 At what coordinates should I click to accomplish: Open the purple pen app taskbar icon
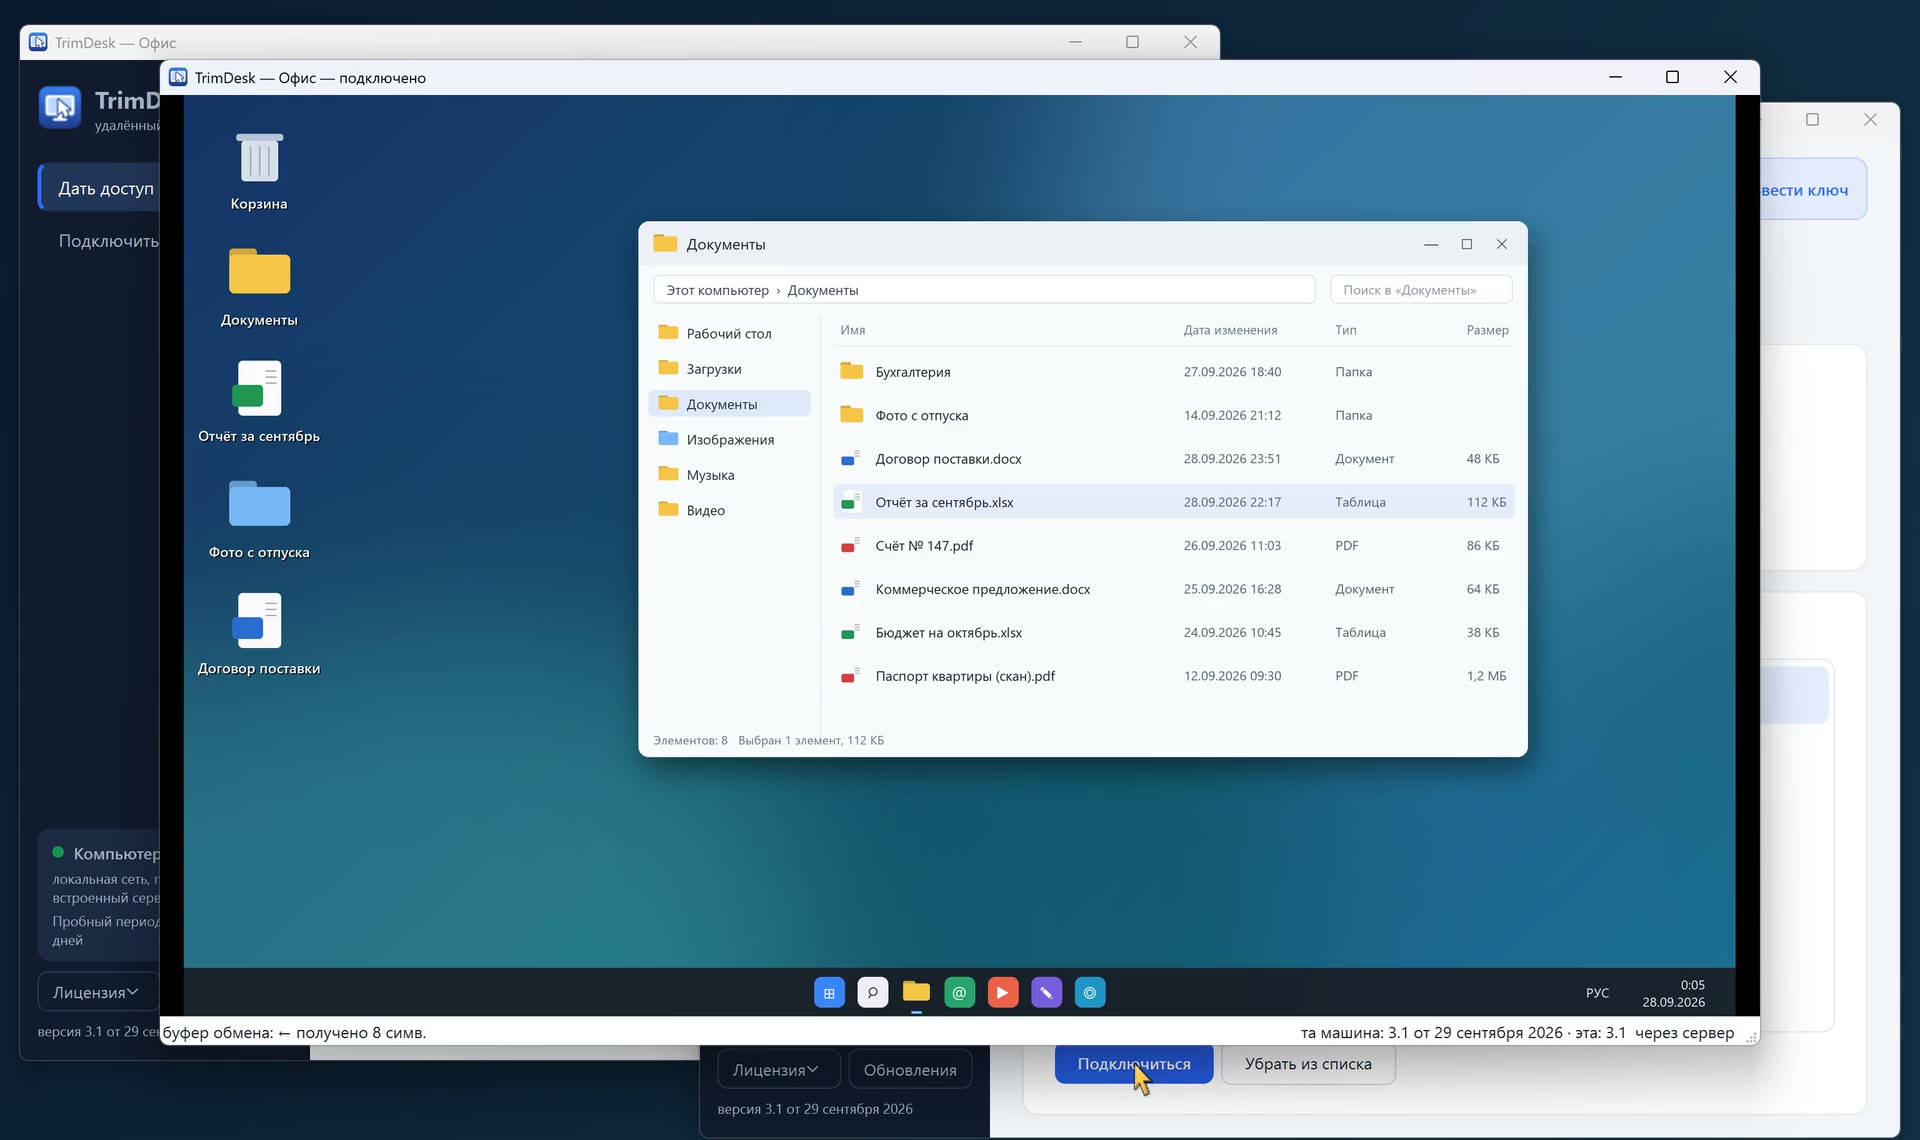tap(1047, 993)
